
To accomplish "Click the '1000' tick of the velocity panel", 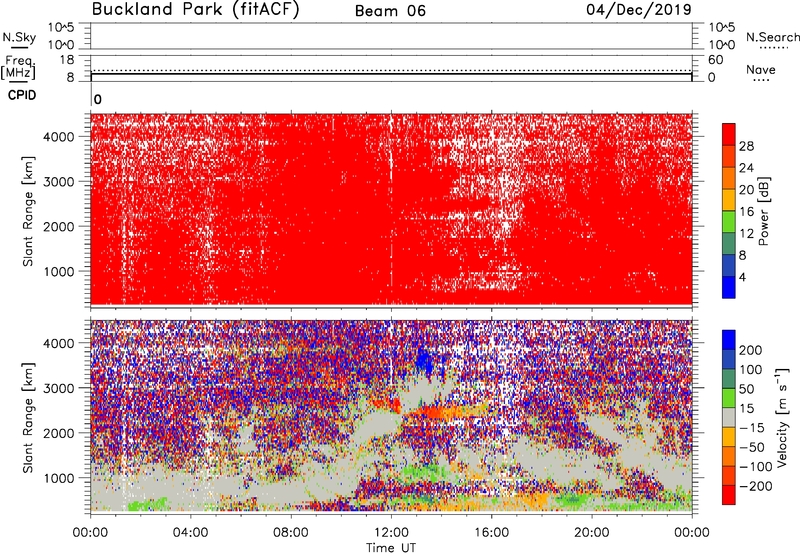I will (x=59, y=478).
